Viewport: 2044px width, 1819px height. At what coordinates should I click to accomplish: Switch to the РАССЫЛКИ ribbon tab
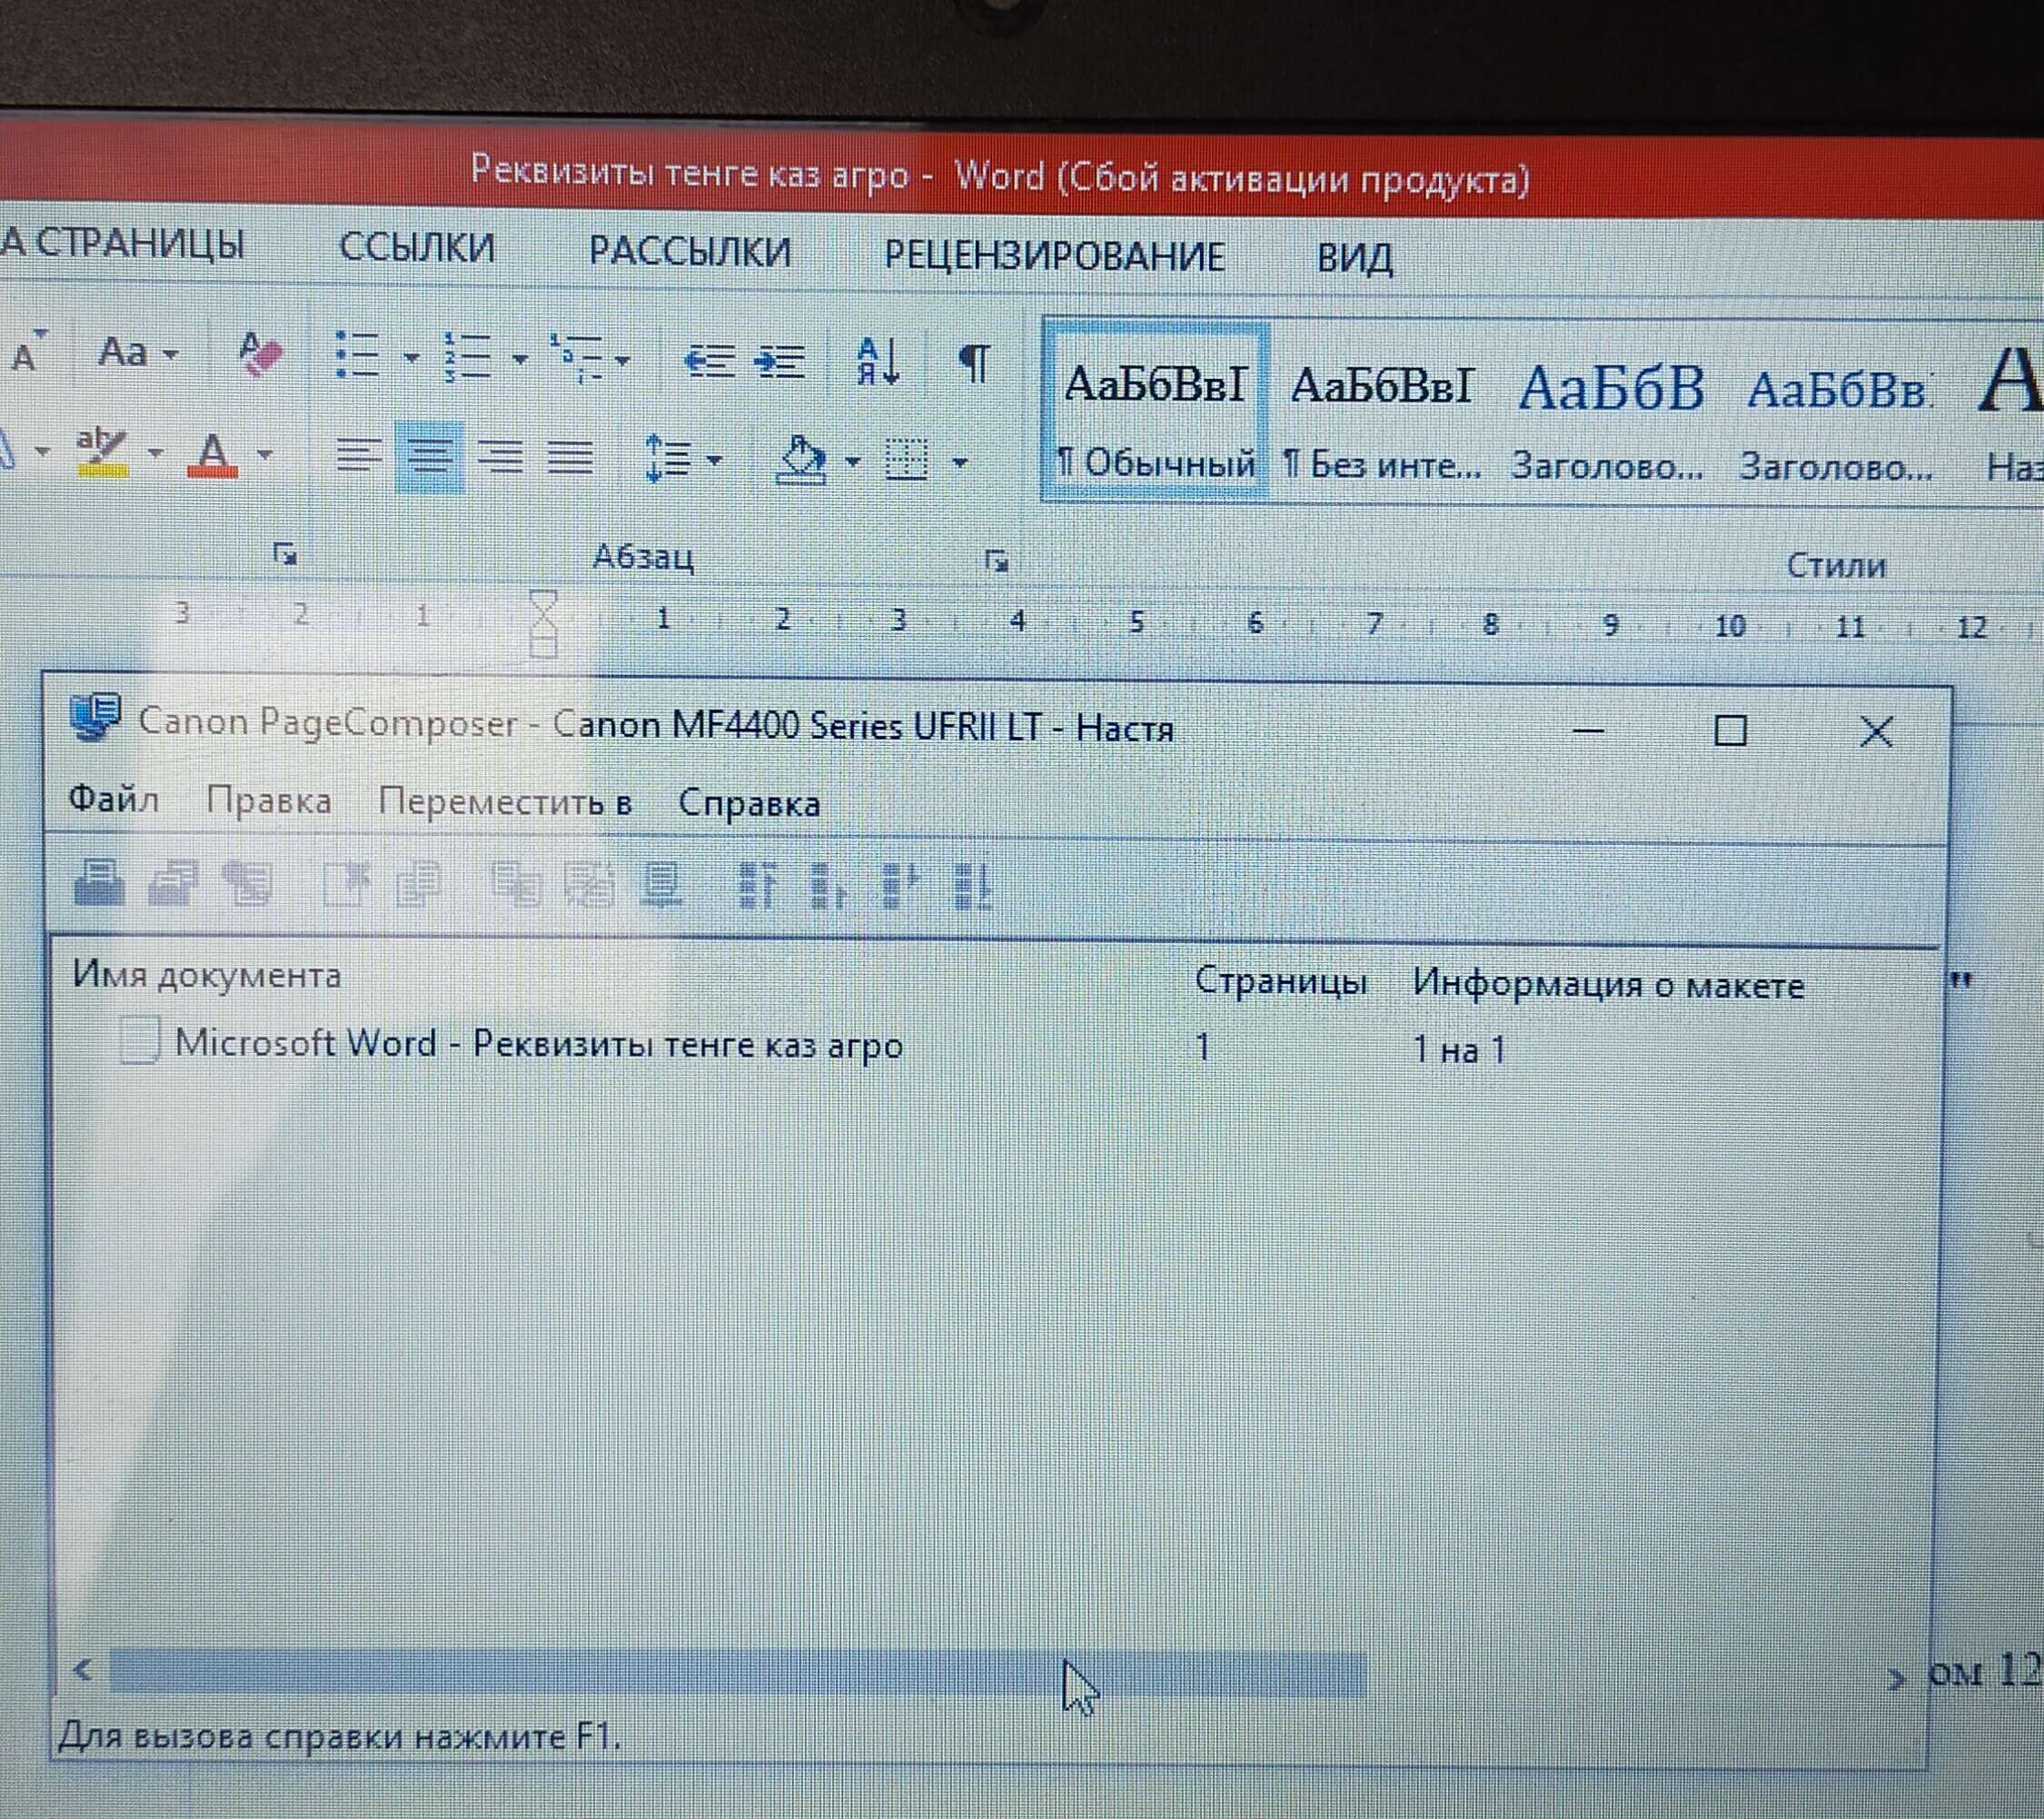pos(689,252)
